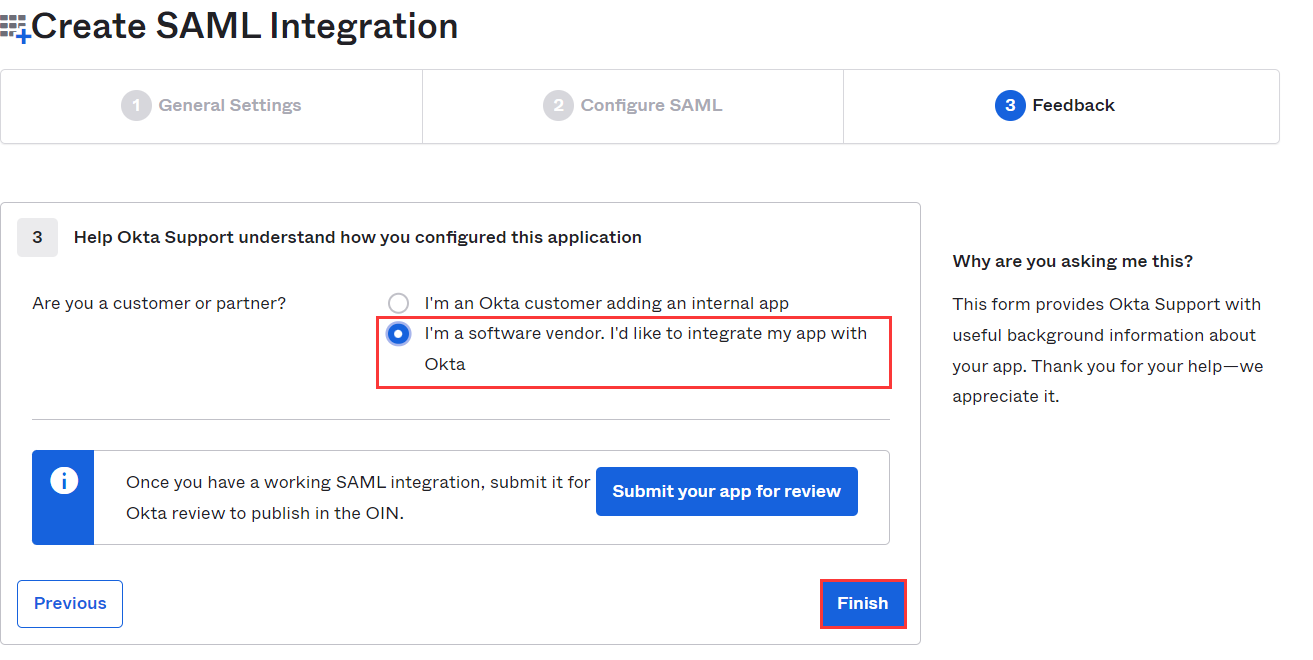Click the step 1 number circle

pyautogui.click(x=136, y=105)
